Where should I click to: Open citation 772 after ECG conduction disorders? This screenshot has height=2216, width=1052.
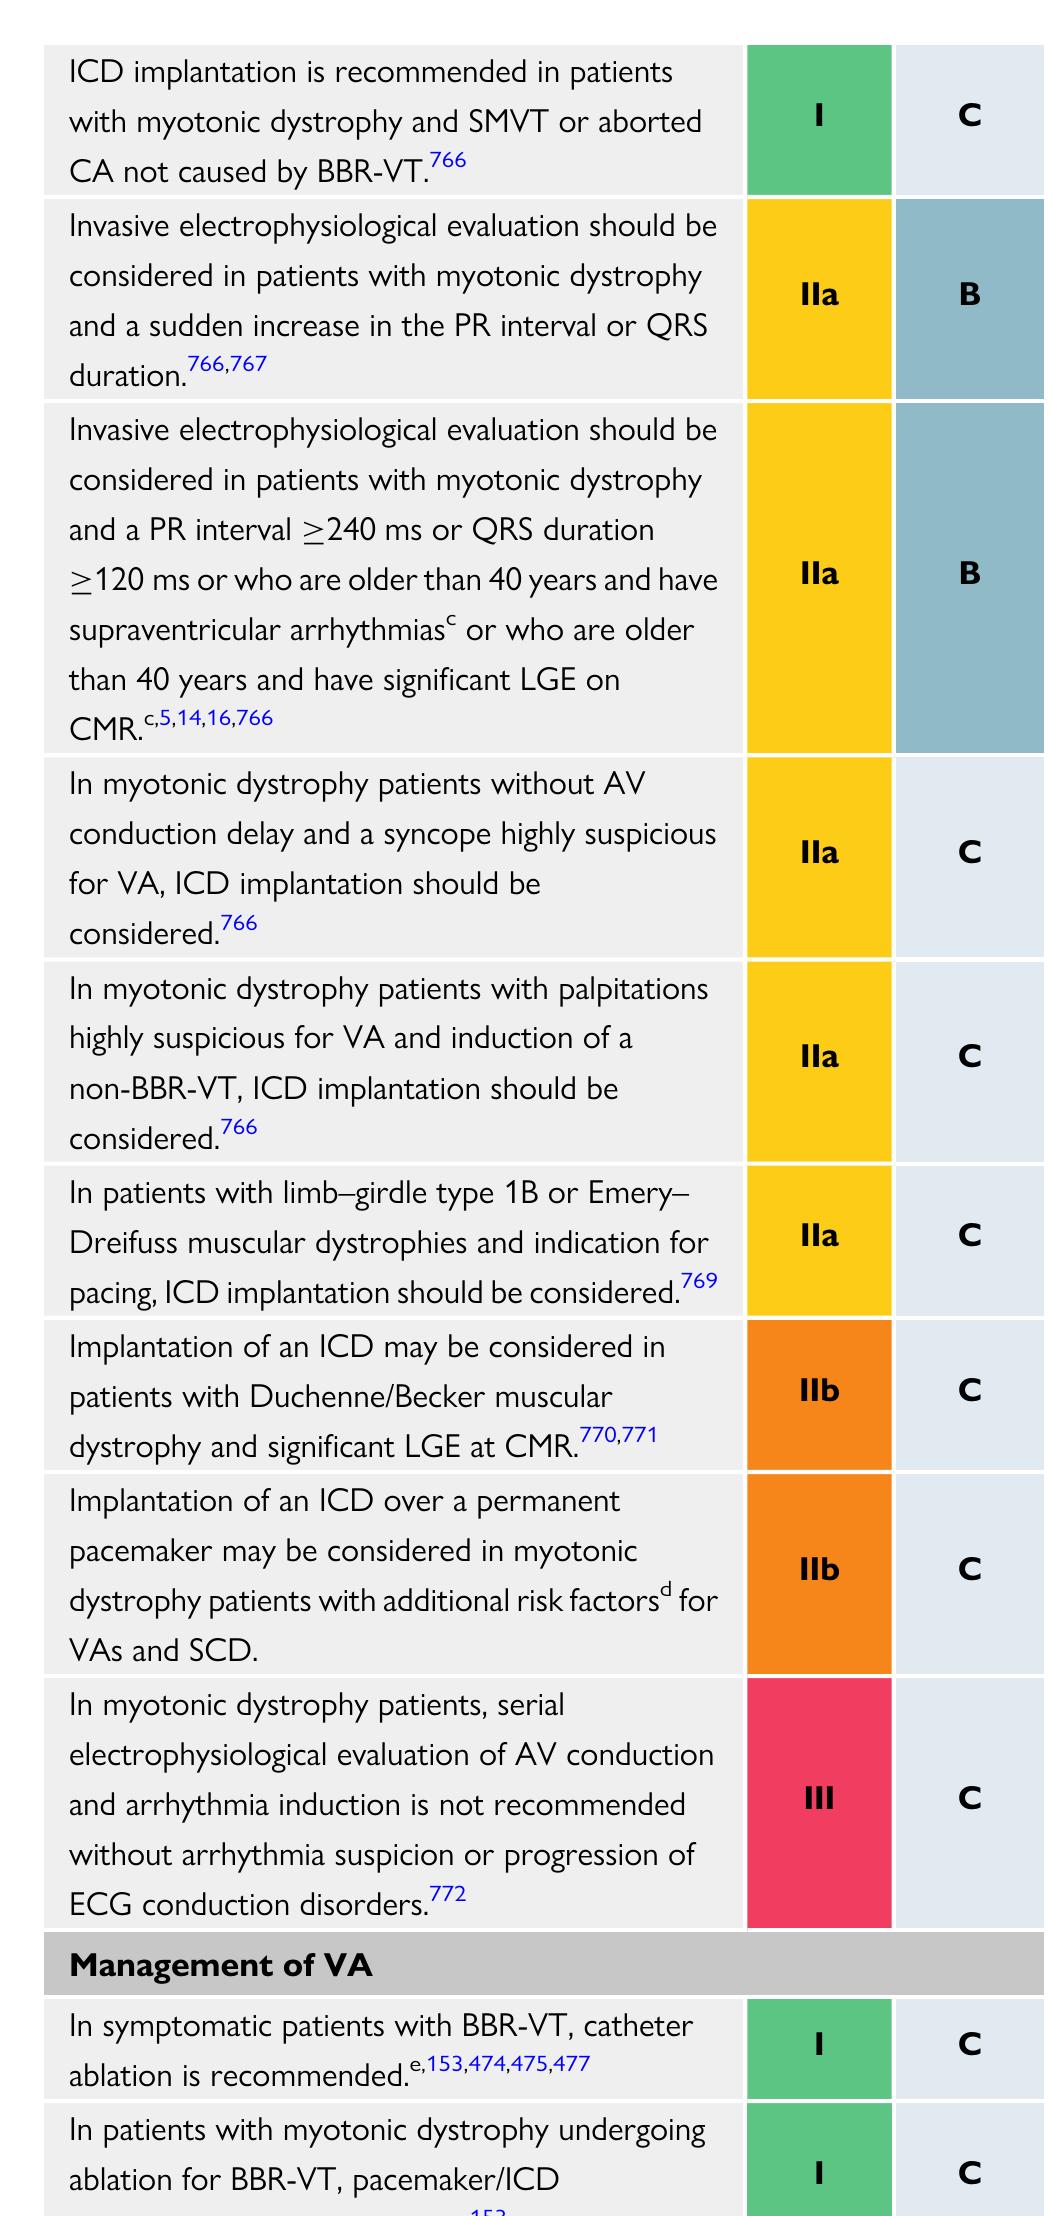click(x=448, y=1893)
